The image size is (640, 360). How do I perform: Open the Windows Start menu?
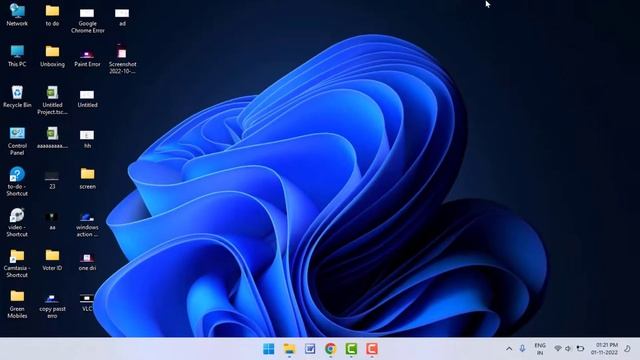(269, 349)
